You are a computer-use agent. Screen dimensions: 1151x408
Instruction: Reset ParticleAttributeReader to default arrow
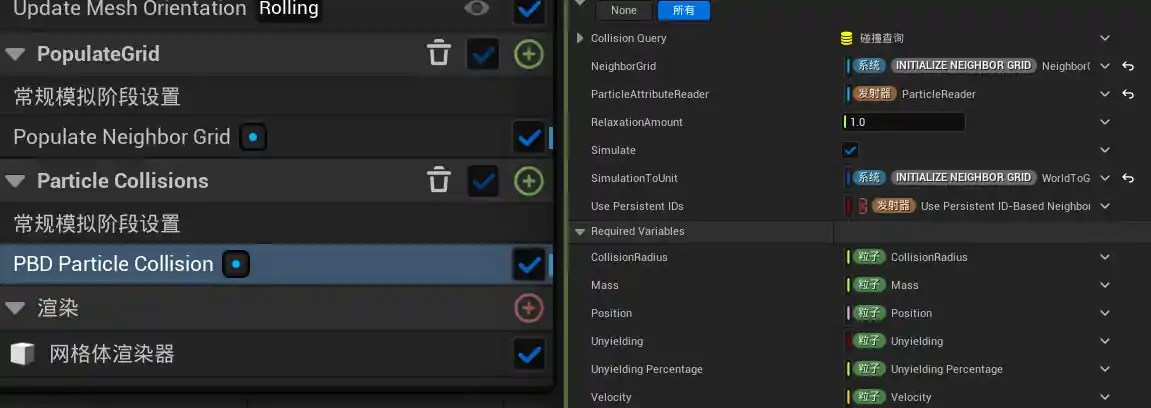[x=1128, y=94]
